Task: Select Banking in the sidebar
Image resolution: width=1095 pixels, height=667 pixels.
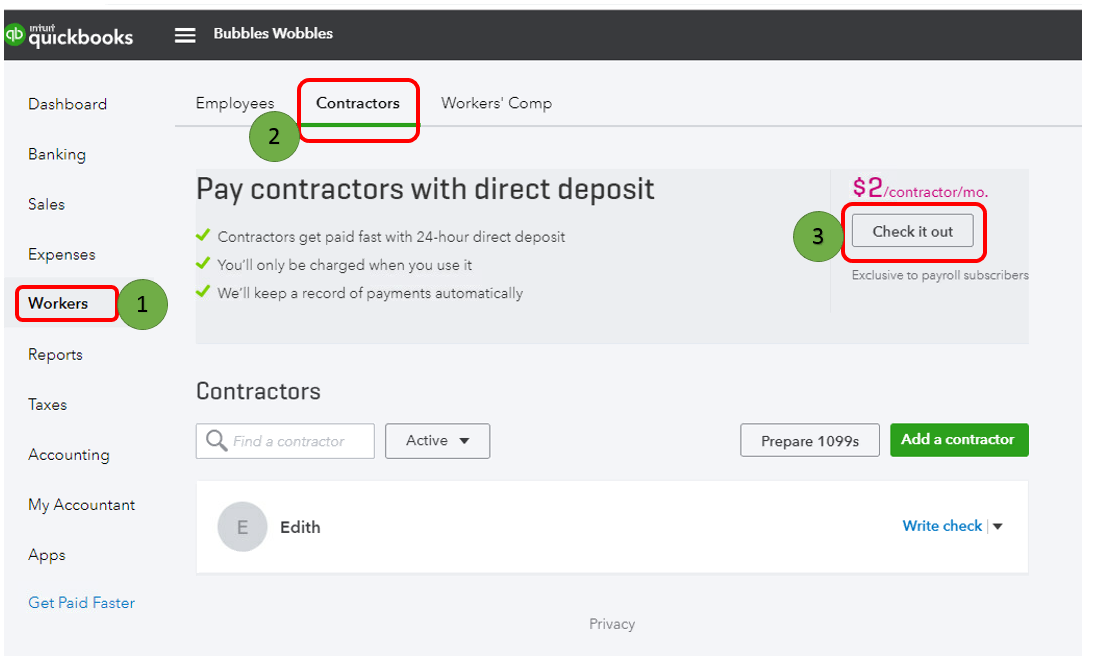Action: click(57, 154)
